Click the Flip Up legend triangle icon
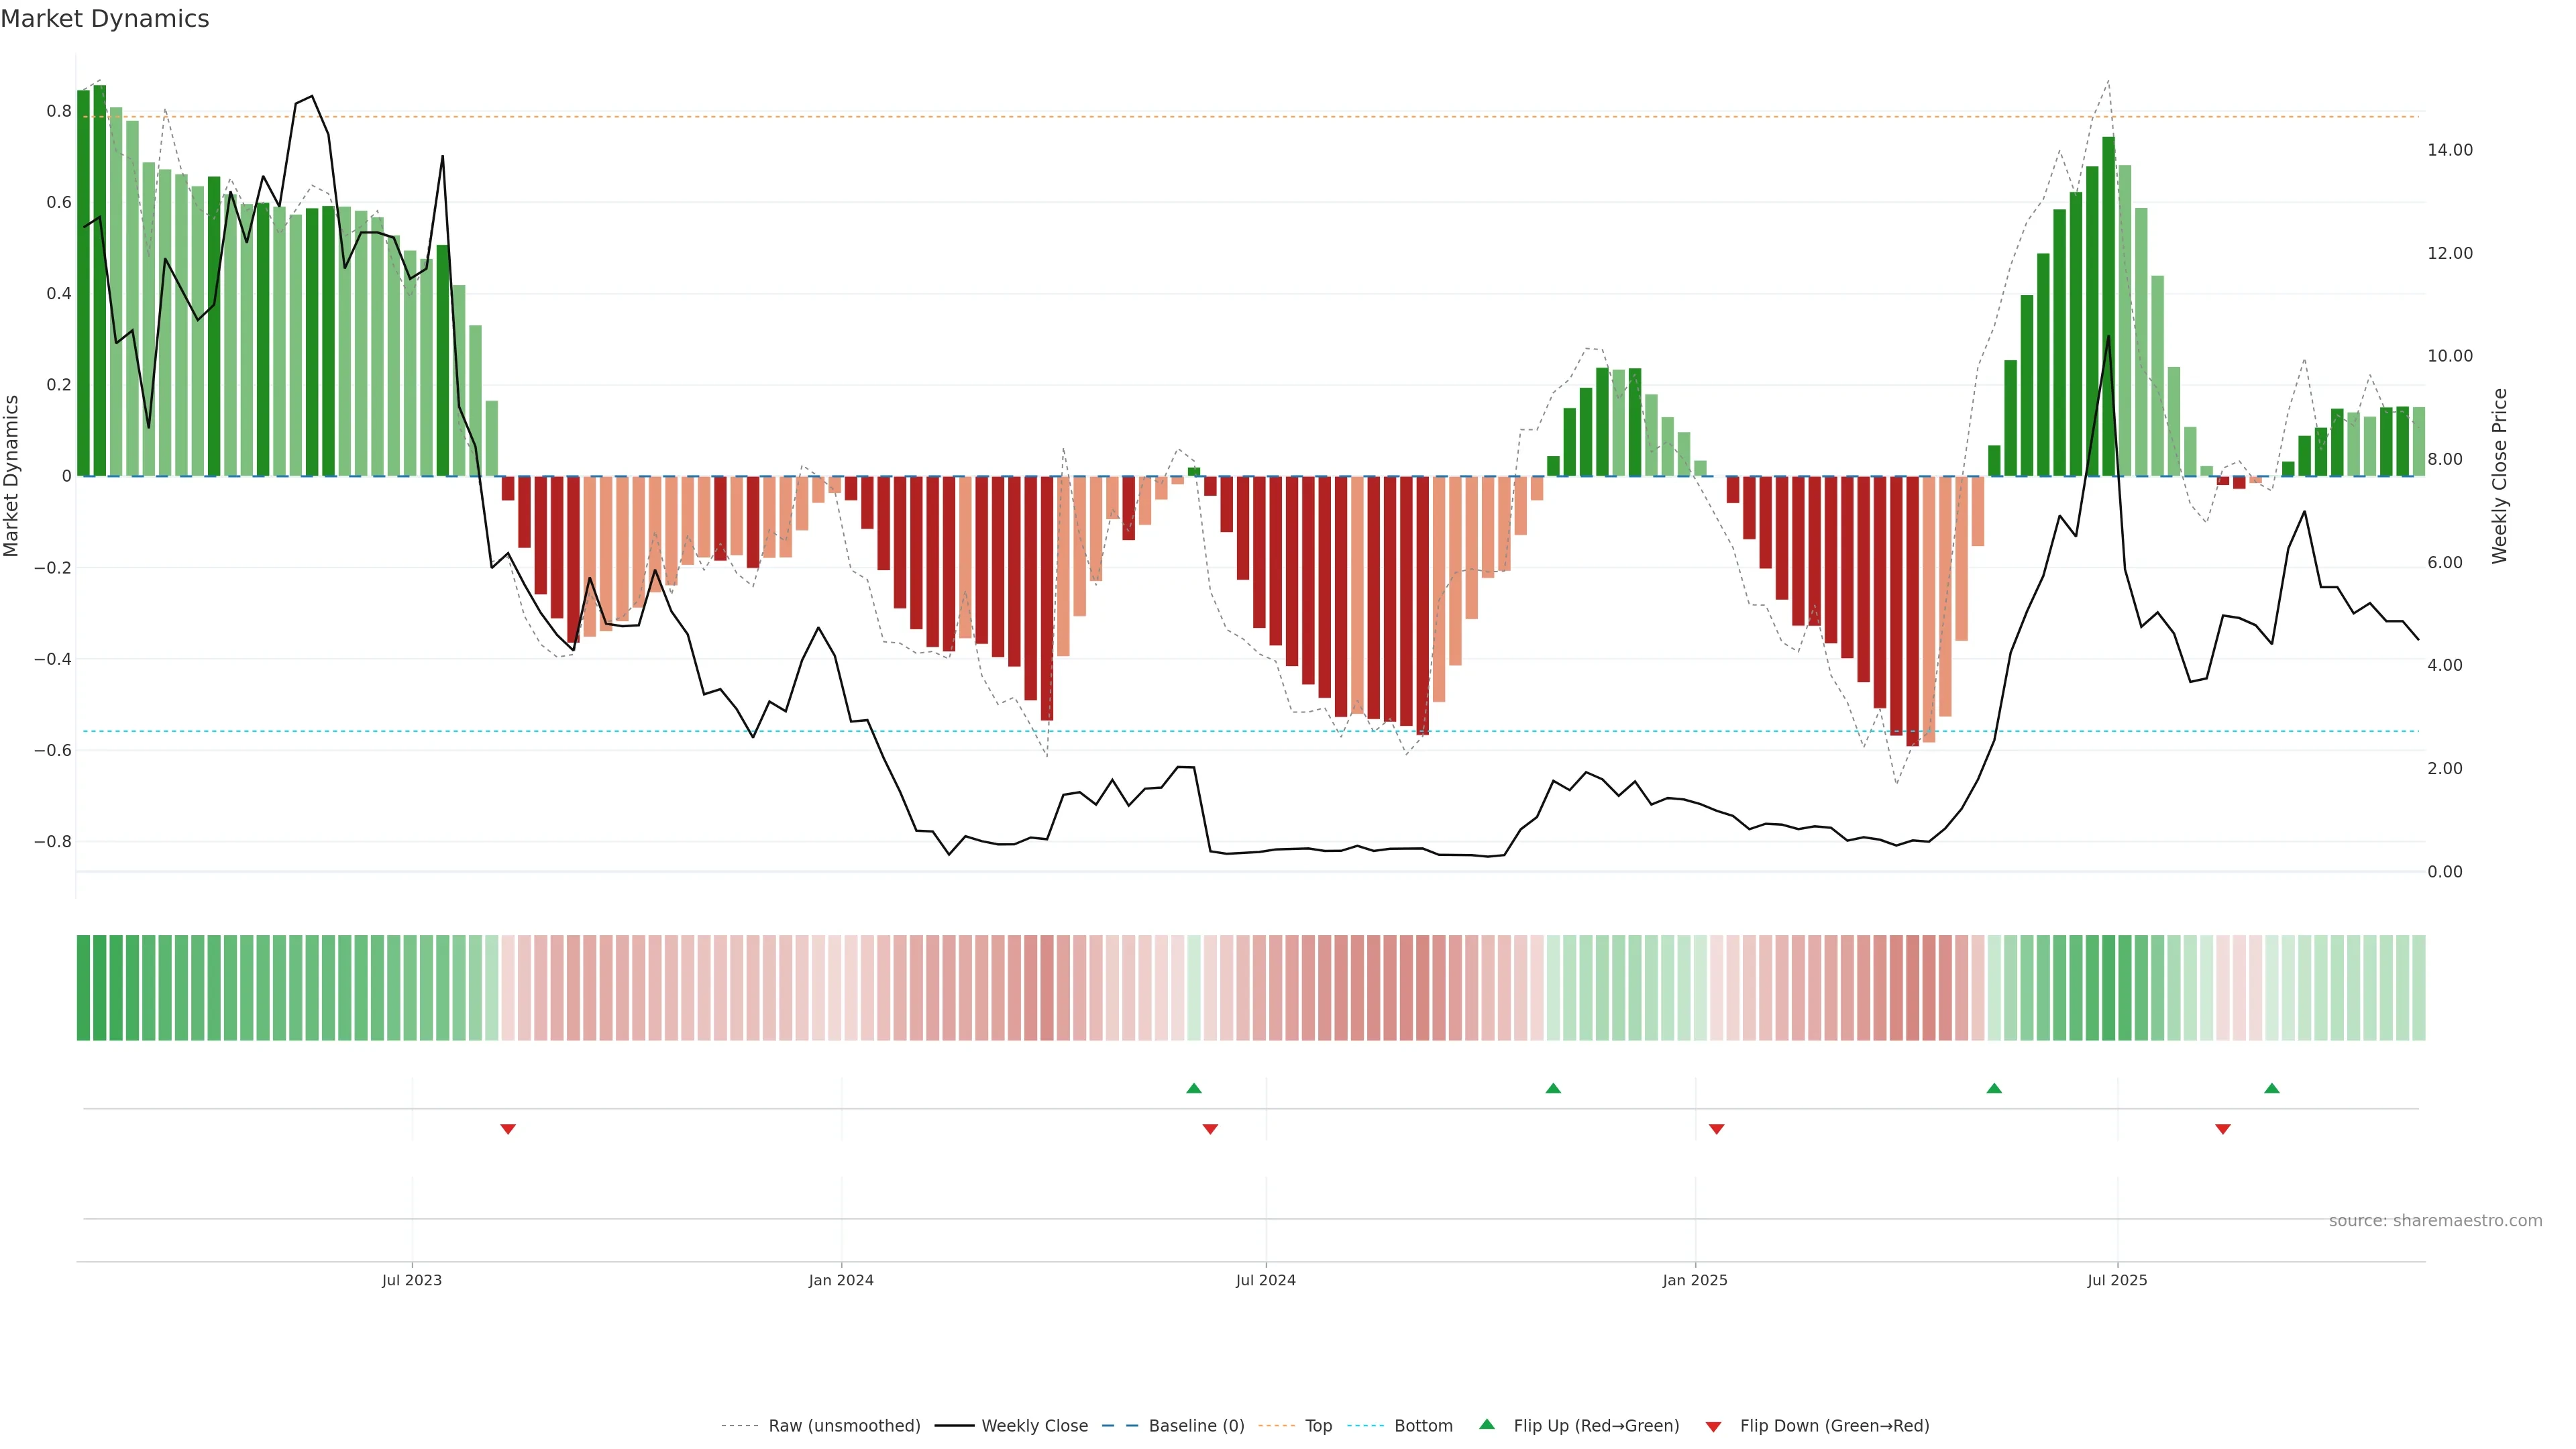Screen dimensions: 2576x1449 (x=1487, y=1424)
